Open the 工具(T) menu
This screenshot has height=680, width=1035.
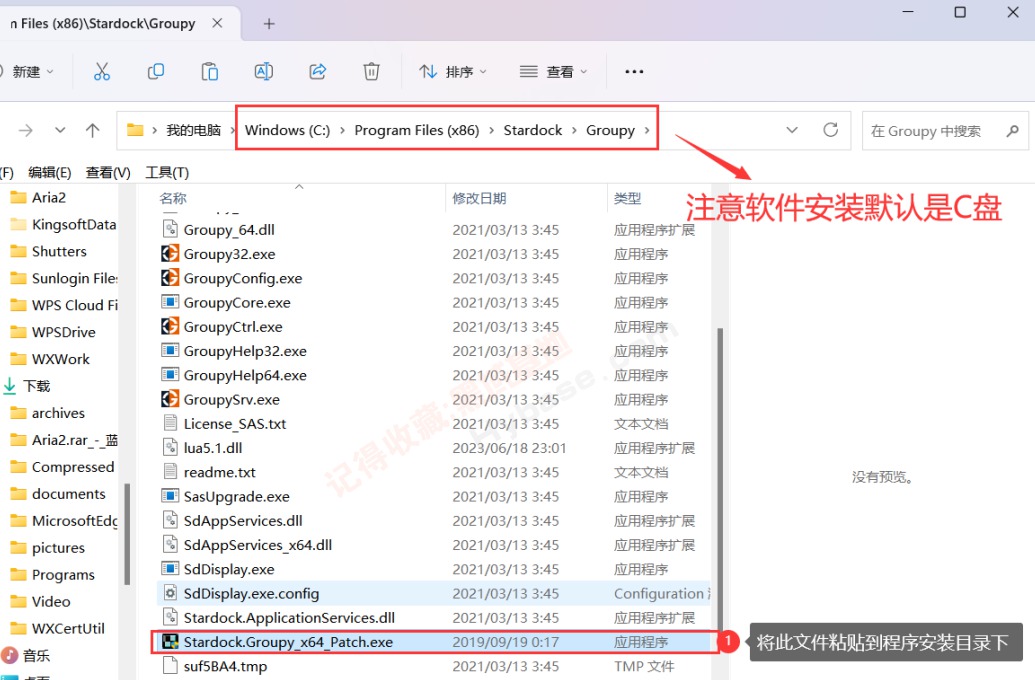[167, 172]
